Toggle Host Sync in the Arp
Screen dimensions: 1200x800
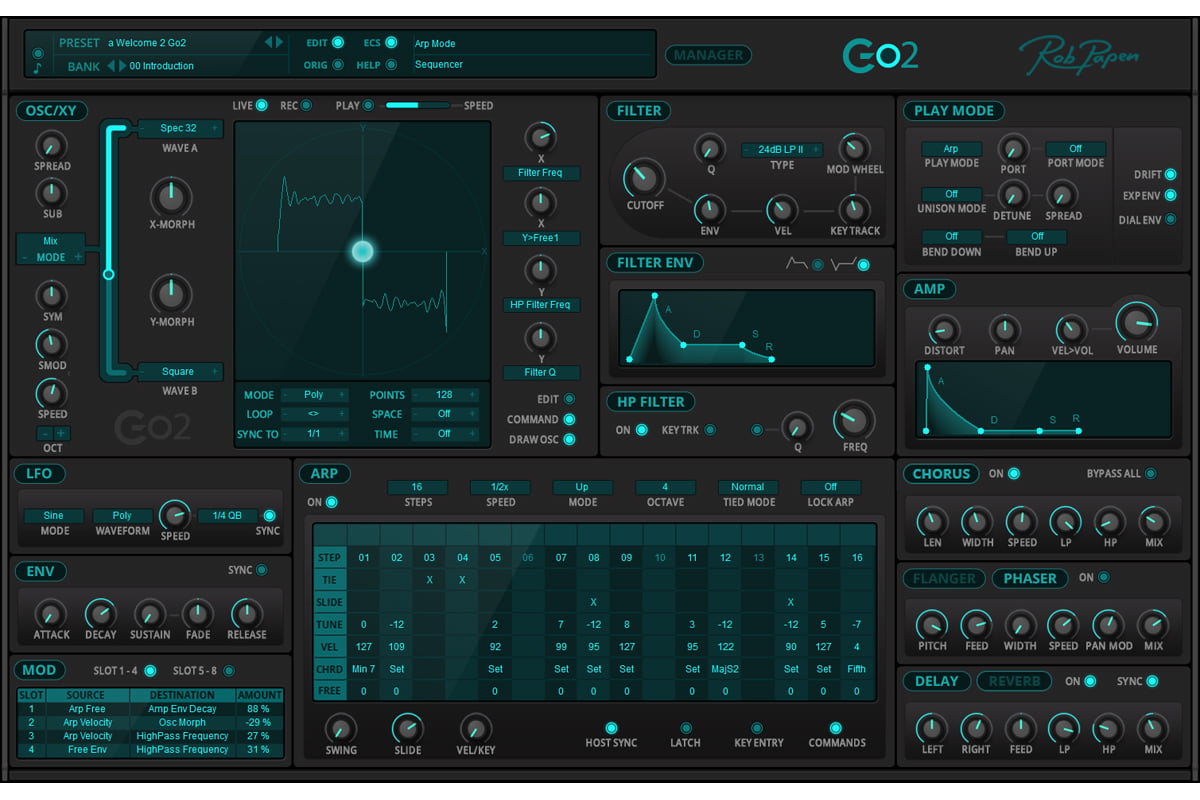point(611,728)
